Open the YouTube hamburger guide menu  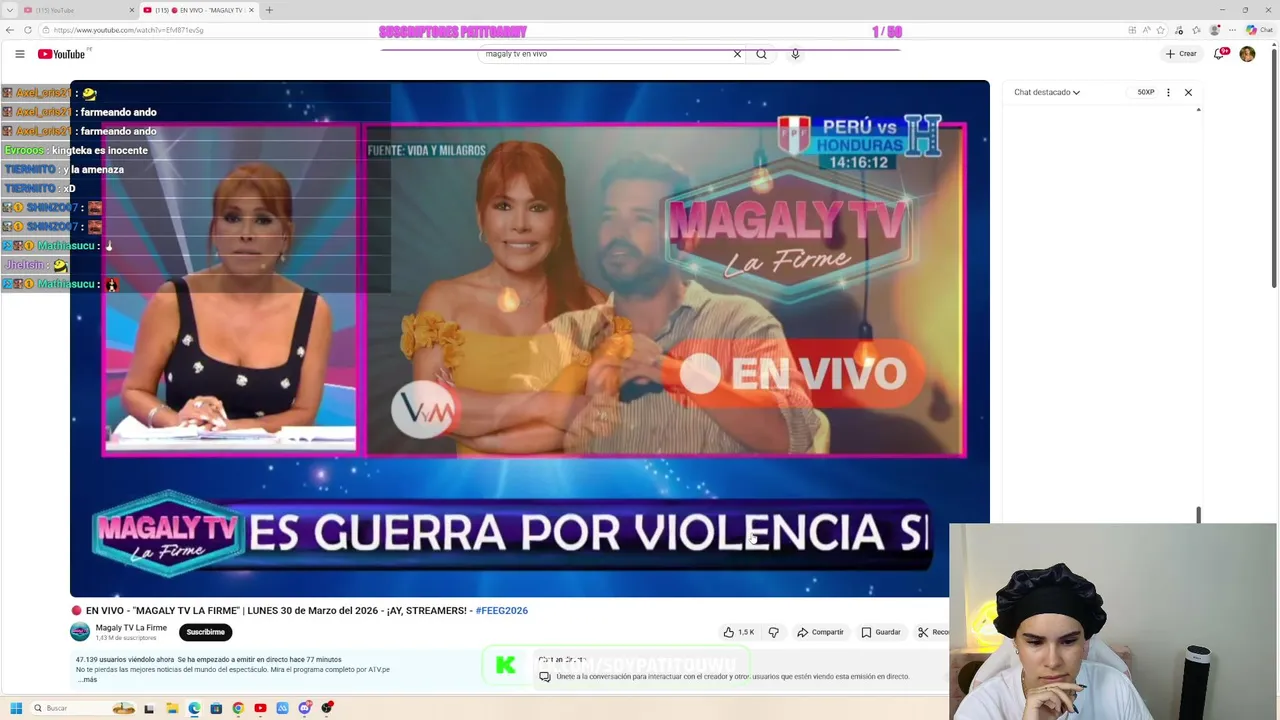pyautogui.click(x=19, y=54)
